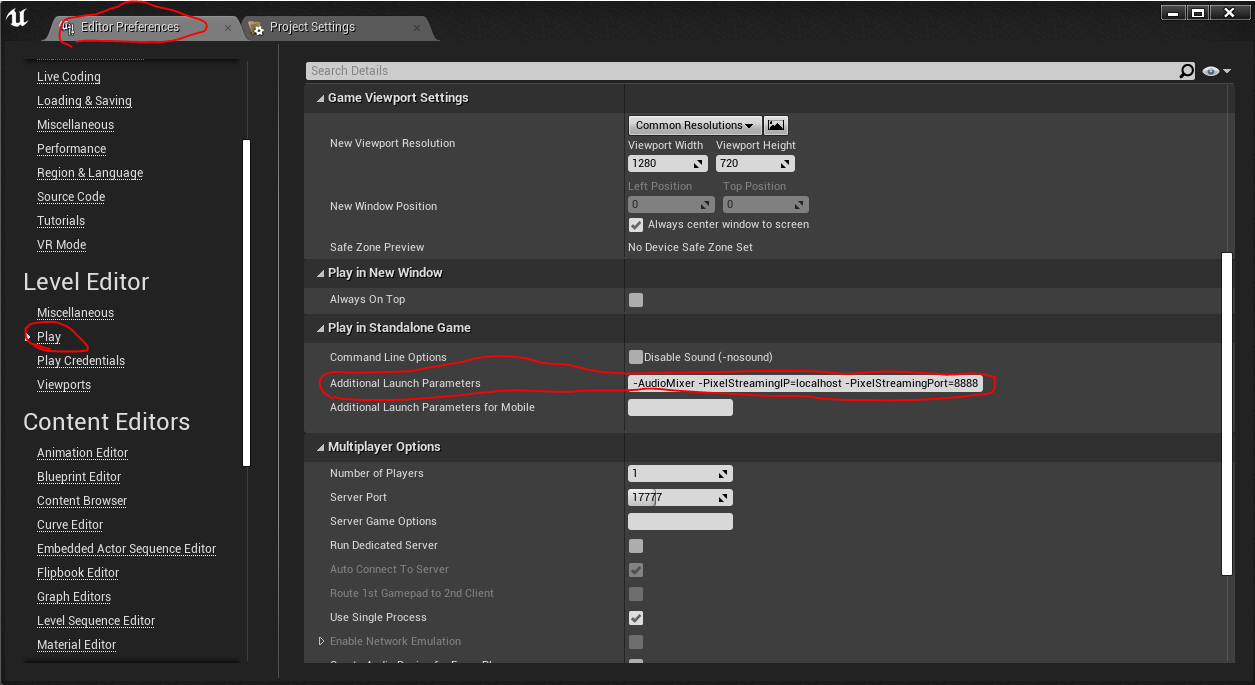Check Disable Sound (-nosound)
Viewport: 1255px width, 685px height.
(636, 357)
